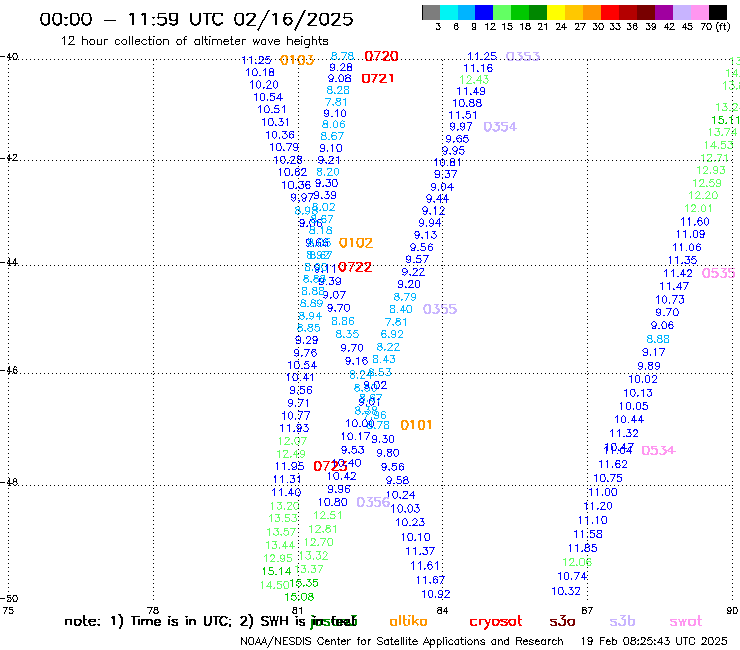Click the wave height value 10.32
The image size is (740, 650).
(566, 591)
